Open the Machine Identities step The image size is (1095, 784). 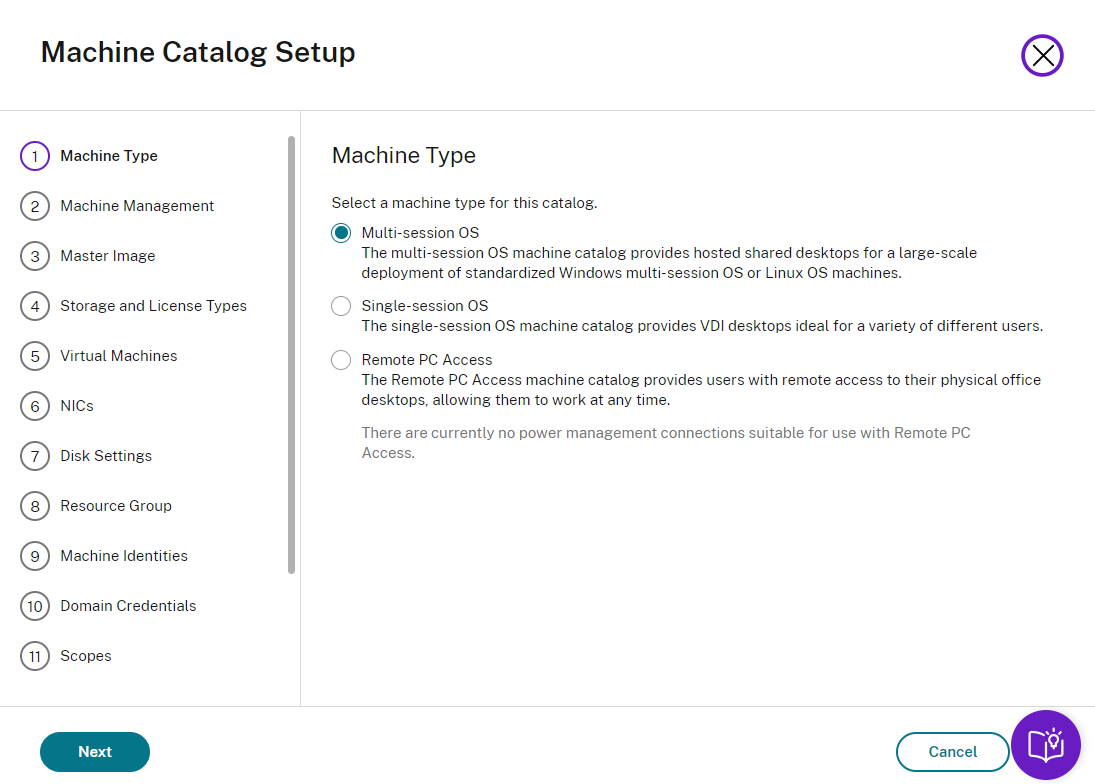[124, 556]
